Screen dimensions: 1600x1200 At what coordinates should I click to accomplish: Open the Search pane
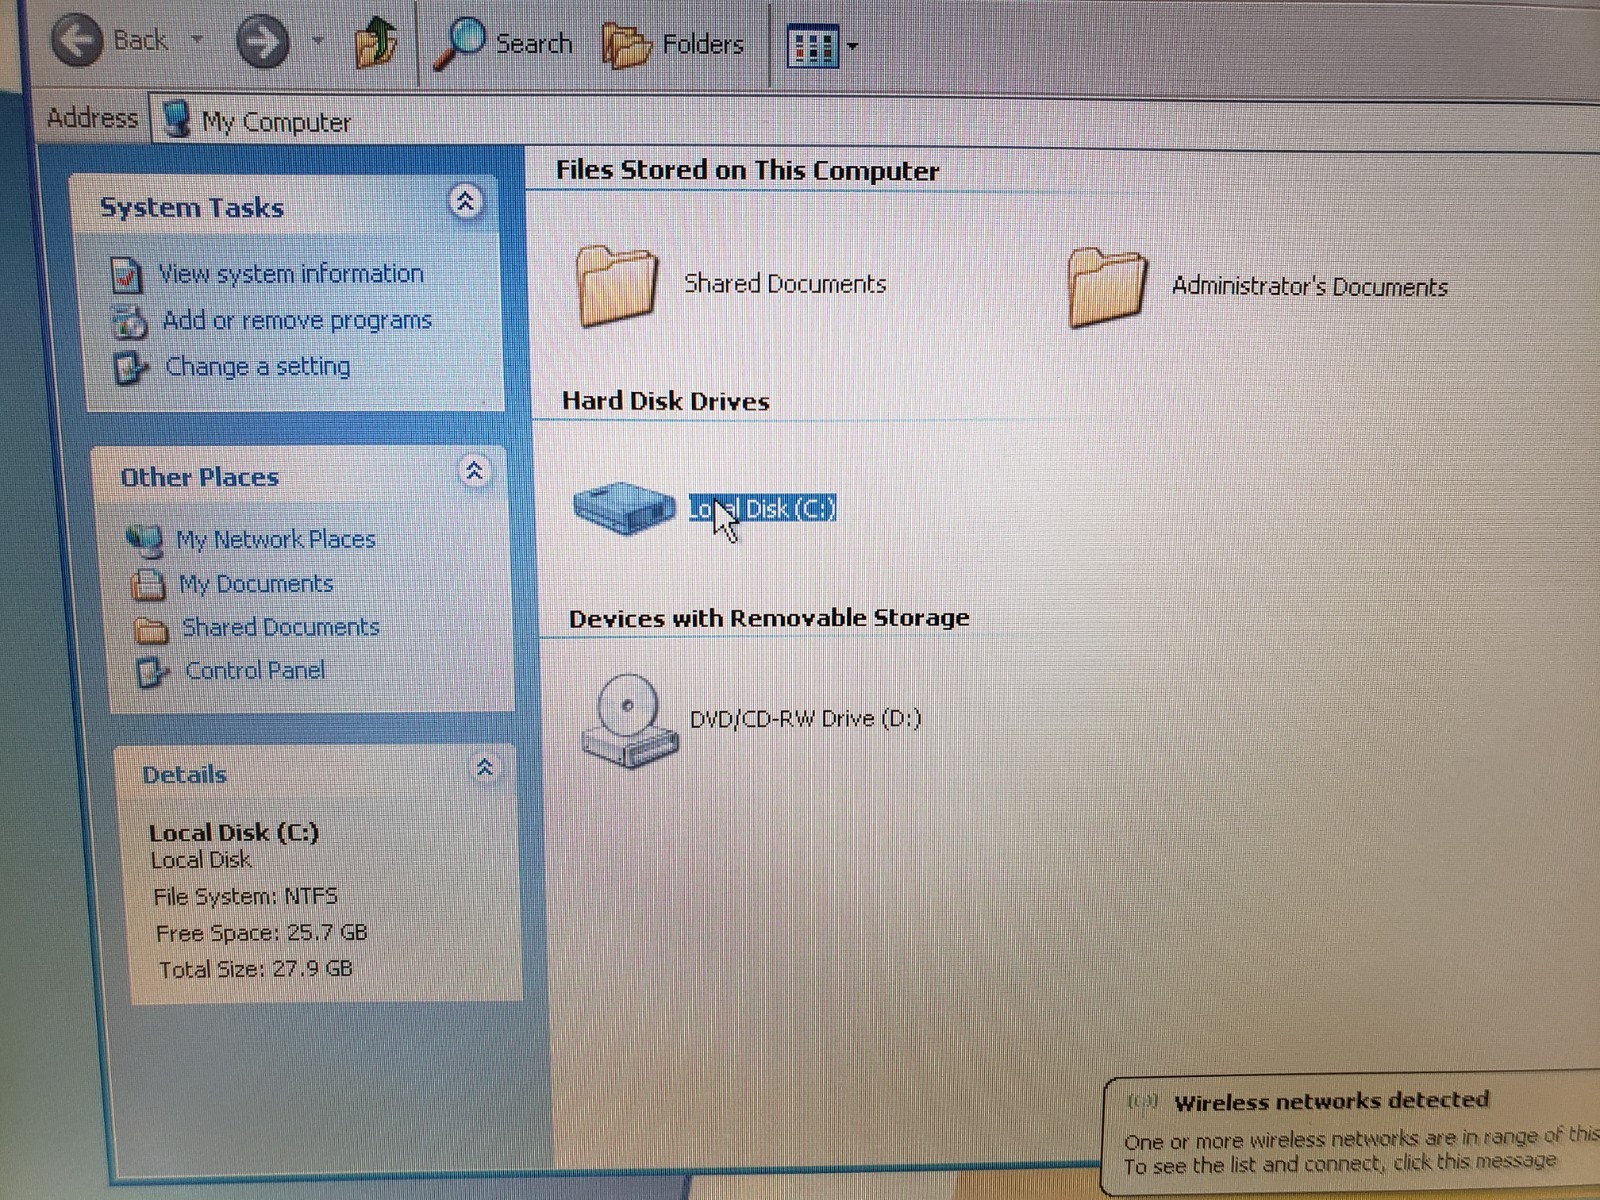coord(503,44)
